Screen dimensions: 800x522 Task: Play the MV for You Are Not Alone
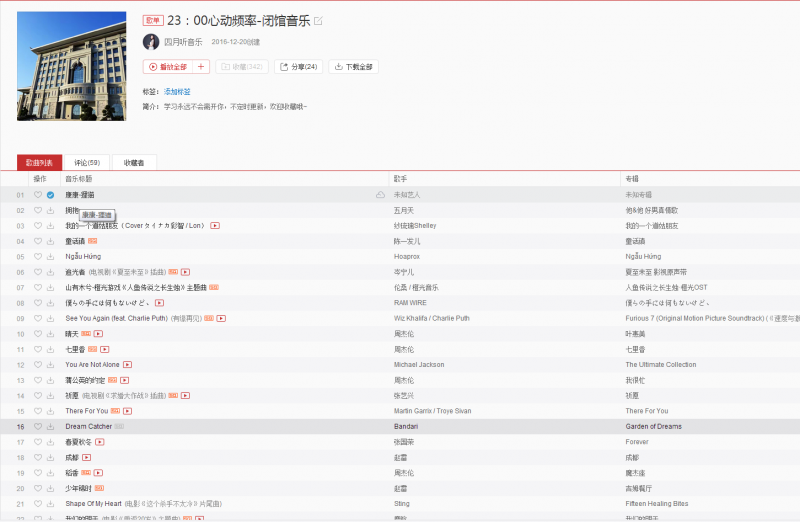127,365
